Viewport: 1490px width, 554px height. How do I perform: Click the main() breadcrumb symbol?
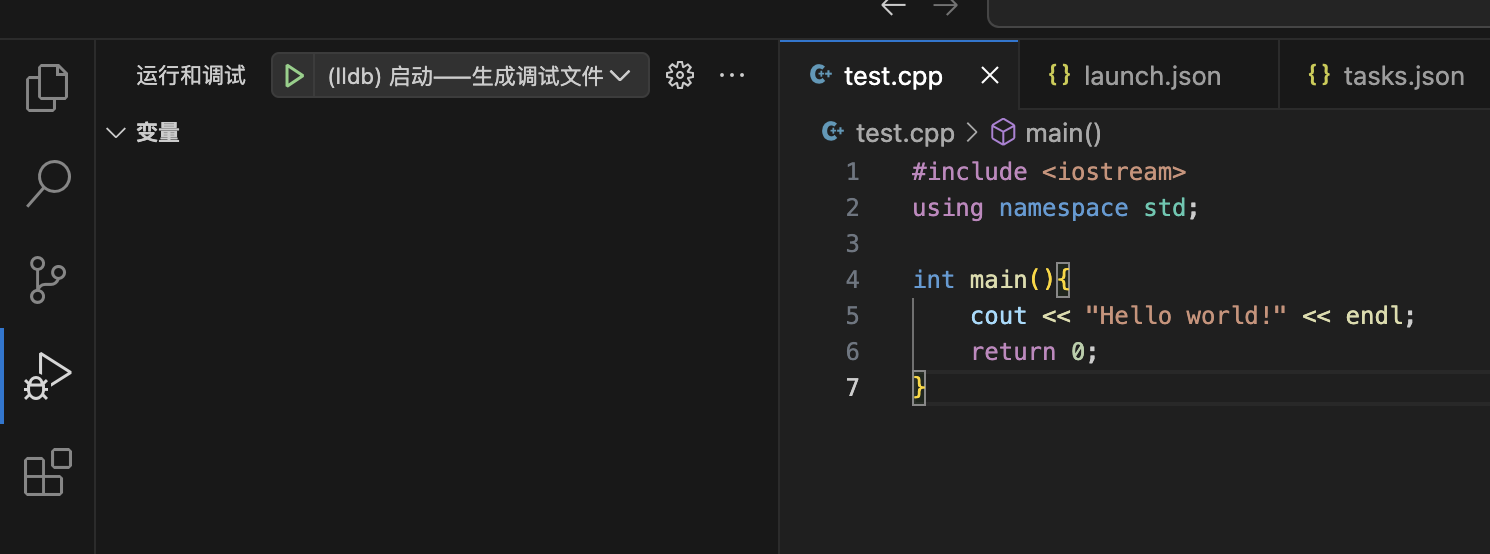[x=1062, y=133]
